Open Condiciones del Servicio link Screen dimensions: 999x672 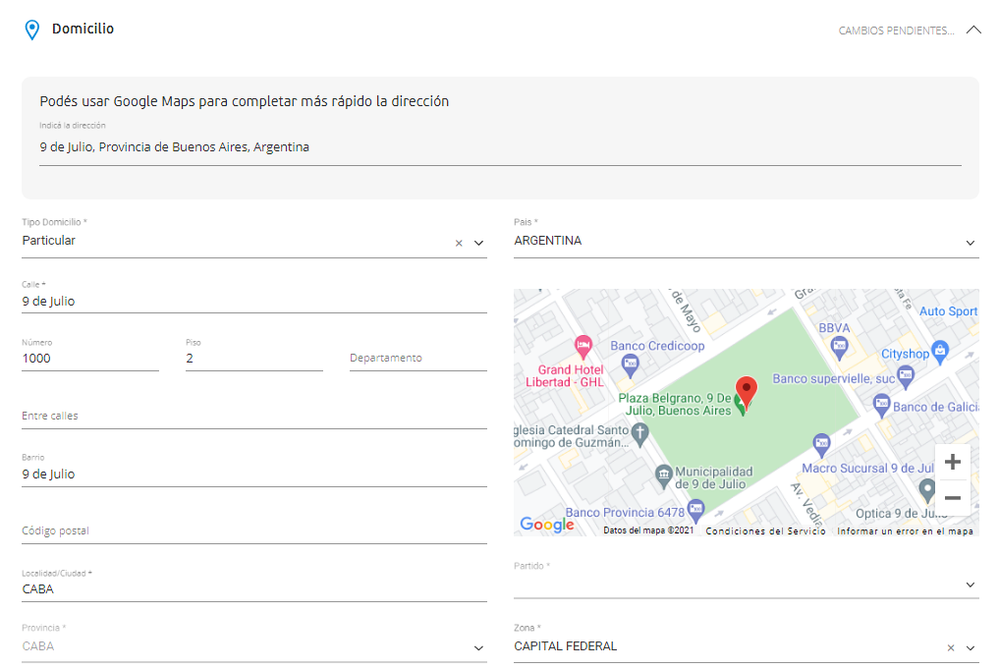tap(765, 531)
